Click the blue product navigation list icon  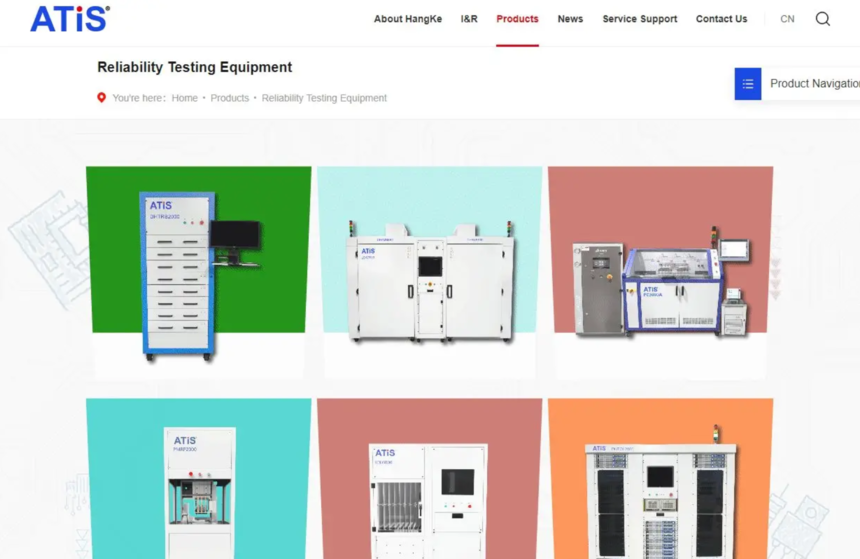tap(748, 84)
